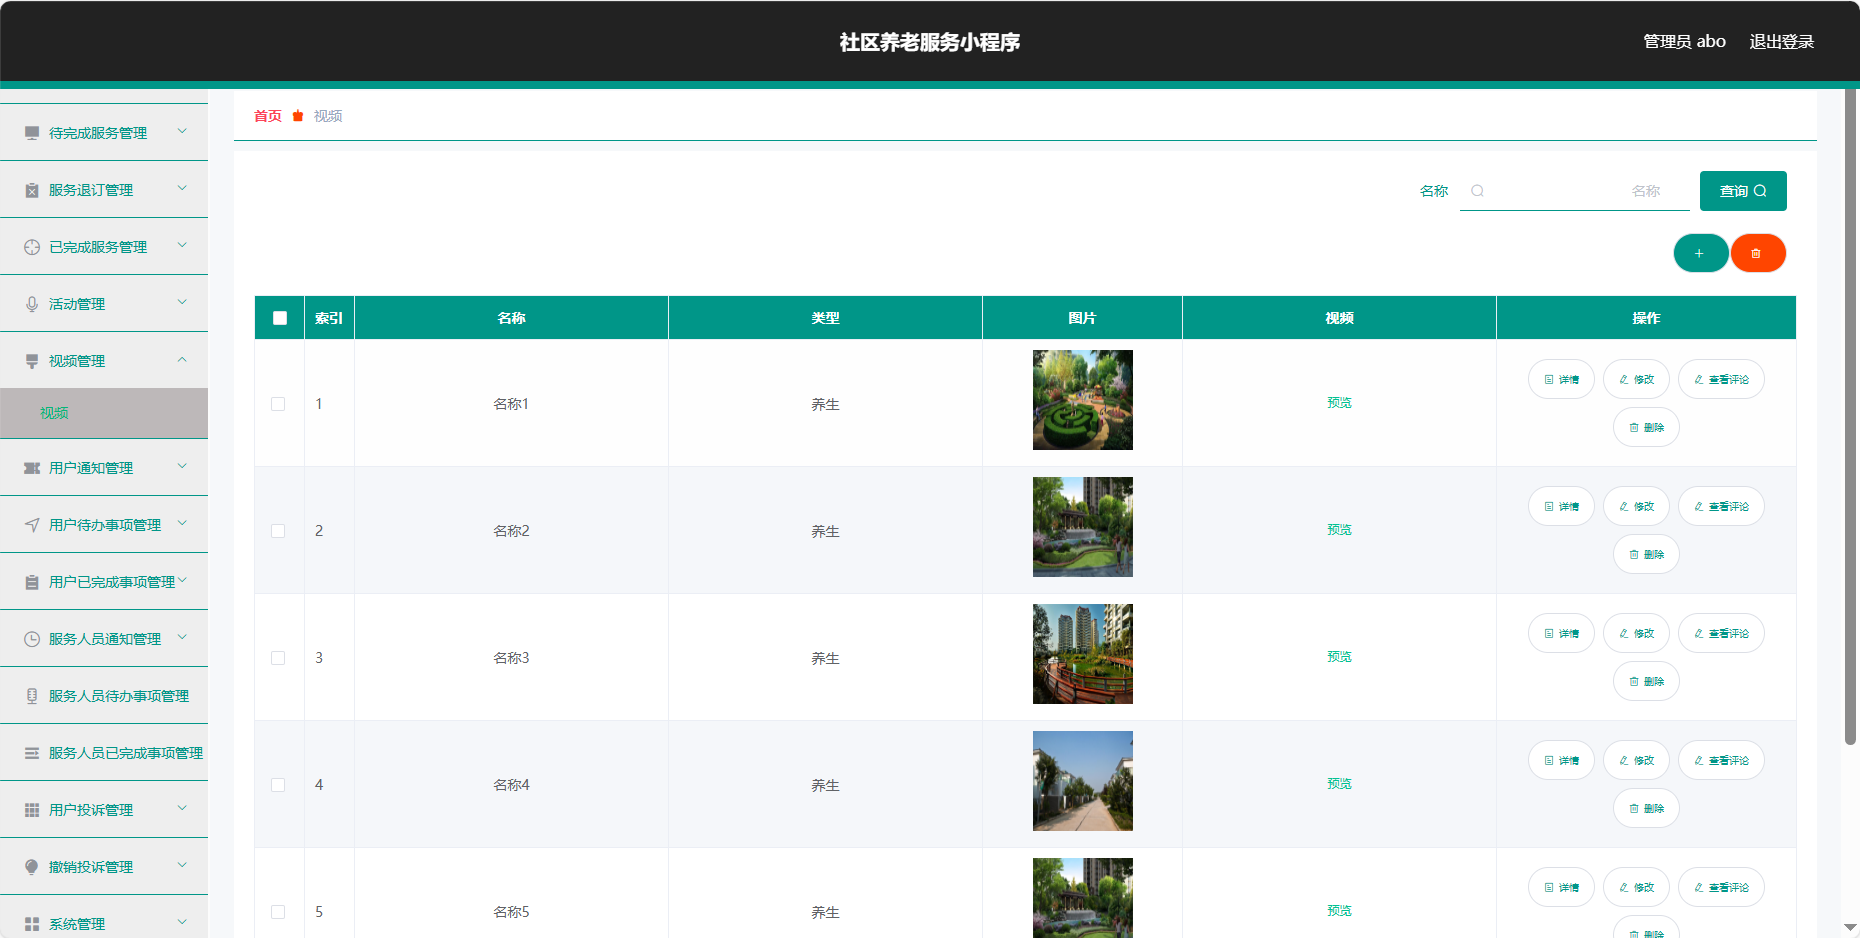Viewport: 1860px width, 938px height.
Task: Open the 系统管理 menu label
Action: coord(77,924)
